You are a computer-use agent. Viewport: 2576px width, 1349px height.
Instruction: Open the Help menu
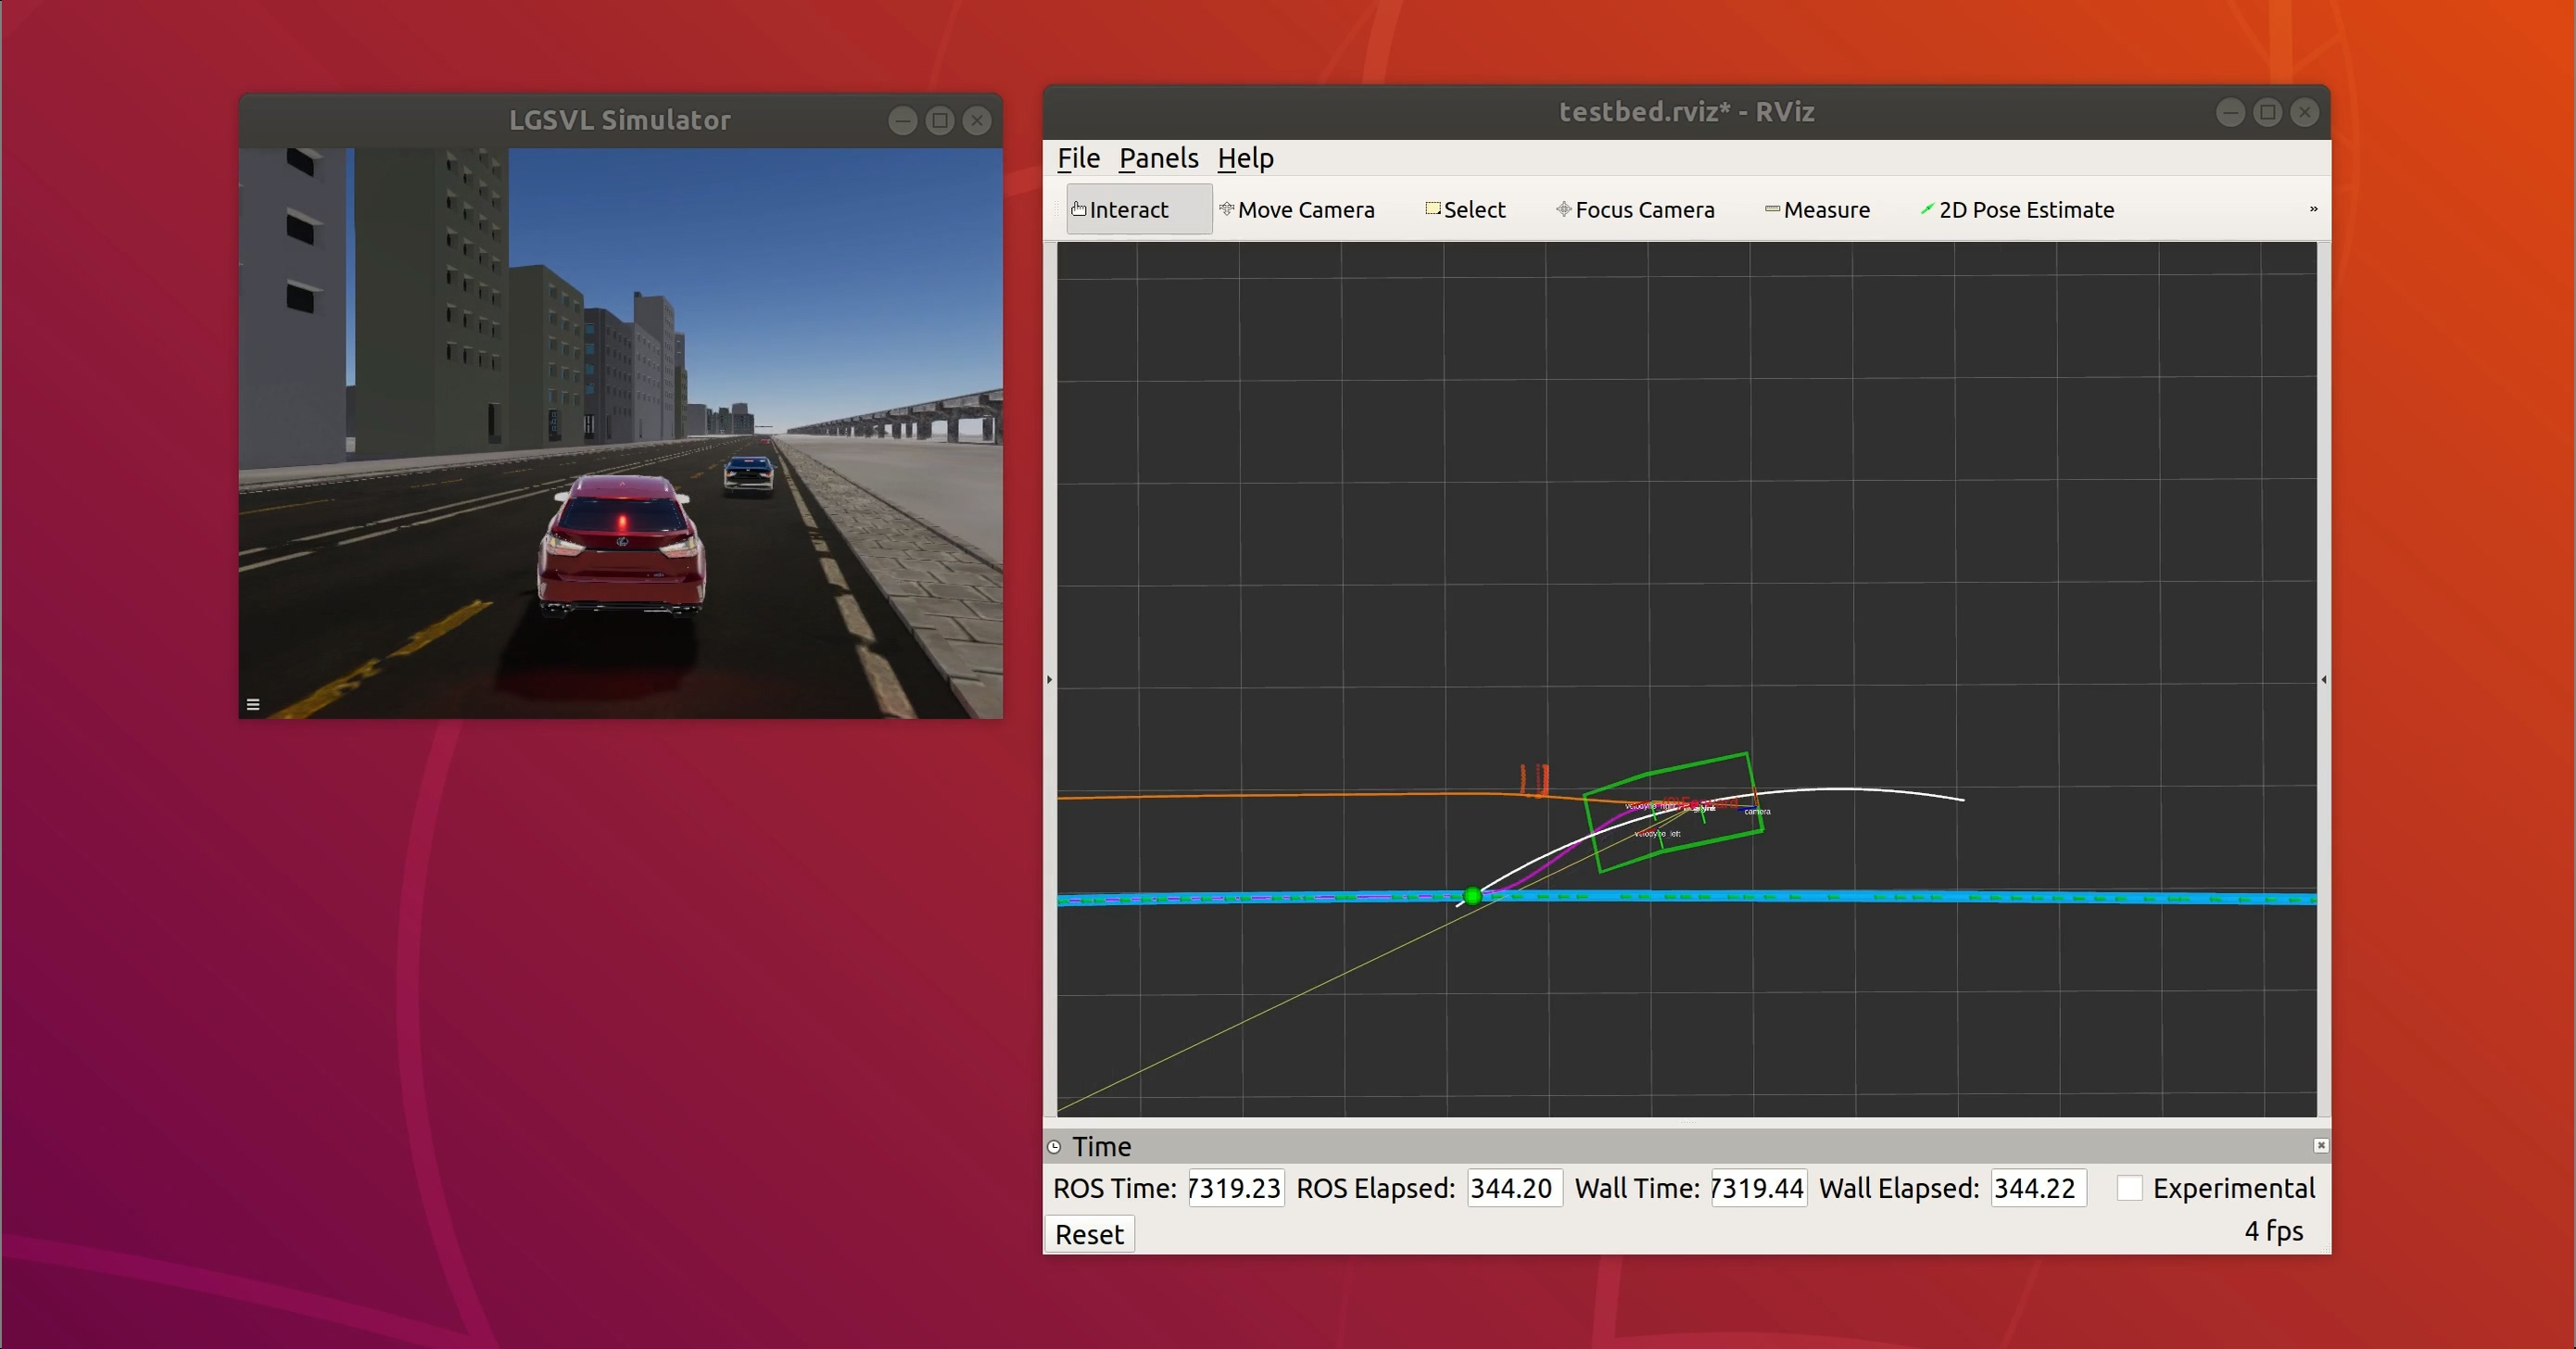point(1245,158)
